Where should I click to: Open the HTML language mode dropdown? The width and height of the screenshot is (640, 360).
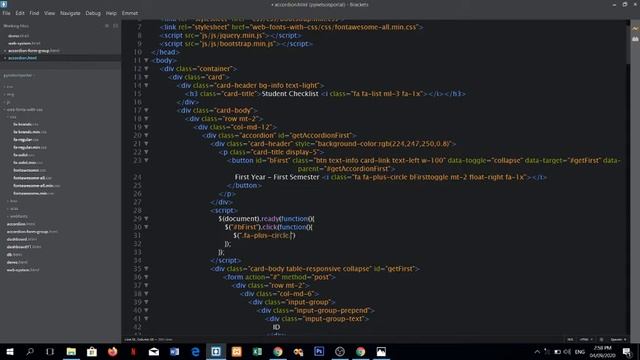(586, 340)
